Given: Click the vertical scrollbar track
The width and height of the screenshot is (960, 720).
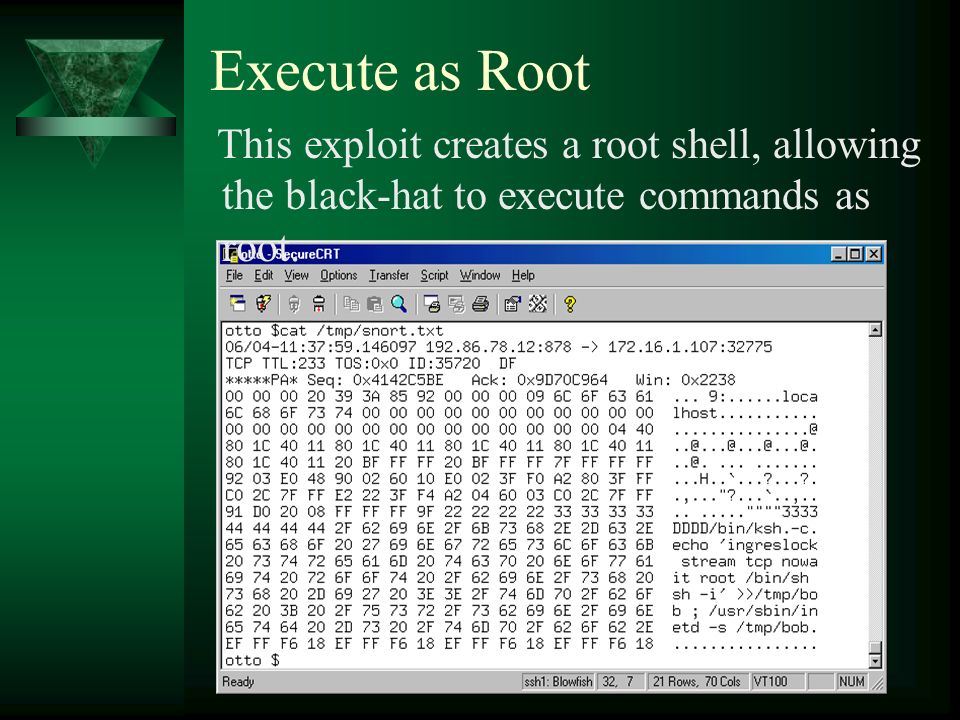Looking at the screenshot, I should (x=876, y=489).
